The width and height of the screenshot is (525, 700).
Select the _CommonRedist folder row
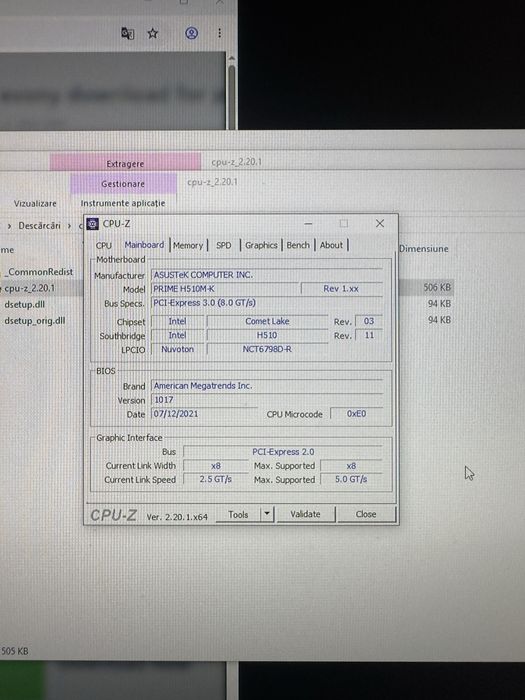tap(40, 272)
